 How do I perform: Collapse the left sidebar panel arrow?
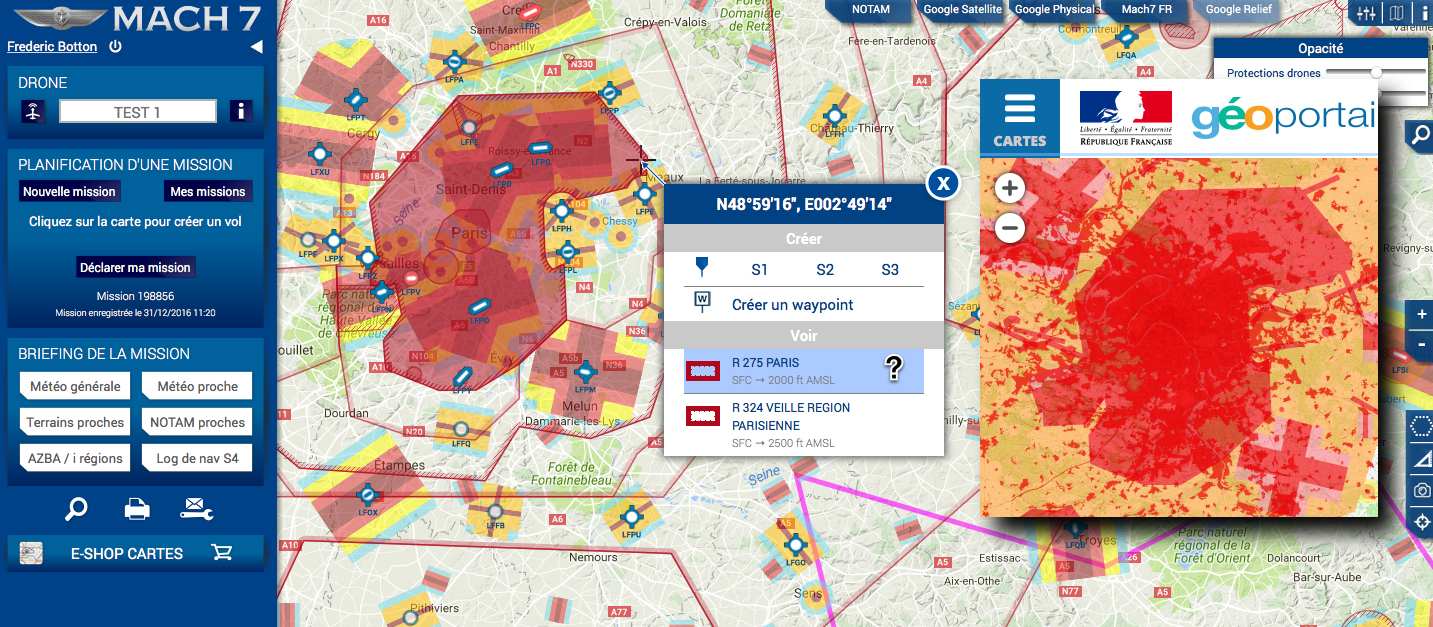point(256,46)
